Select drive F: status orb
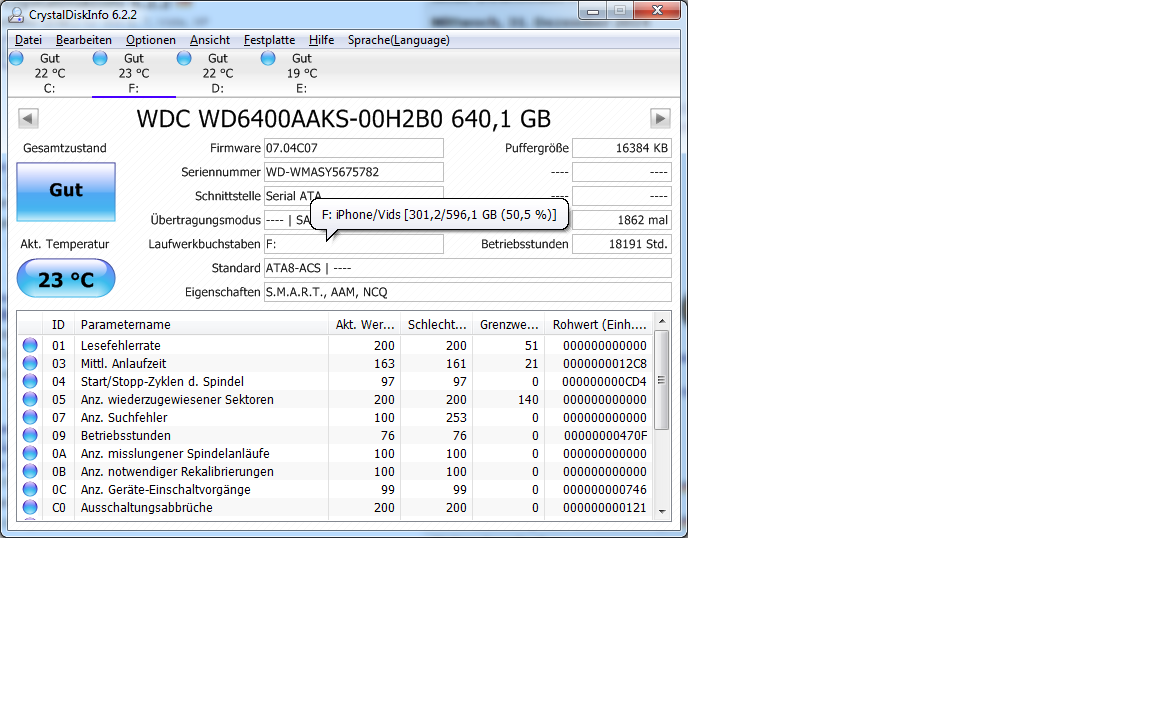1152x720 pixels. 101,58
